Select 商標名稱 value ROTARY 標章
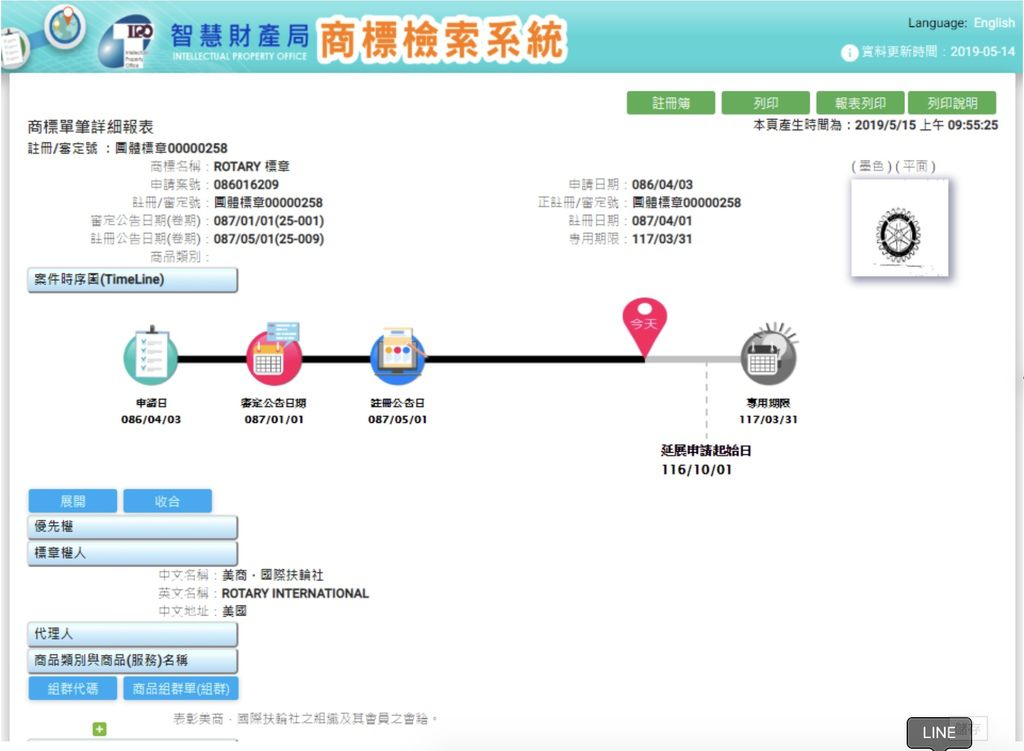 coord(251,167)
